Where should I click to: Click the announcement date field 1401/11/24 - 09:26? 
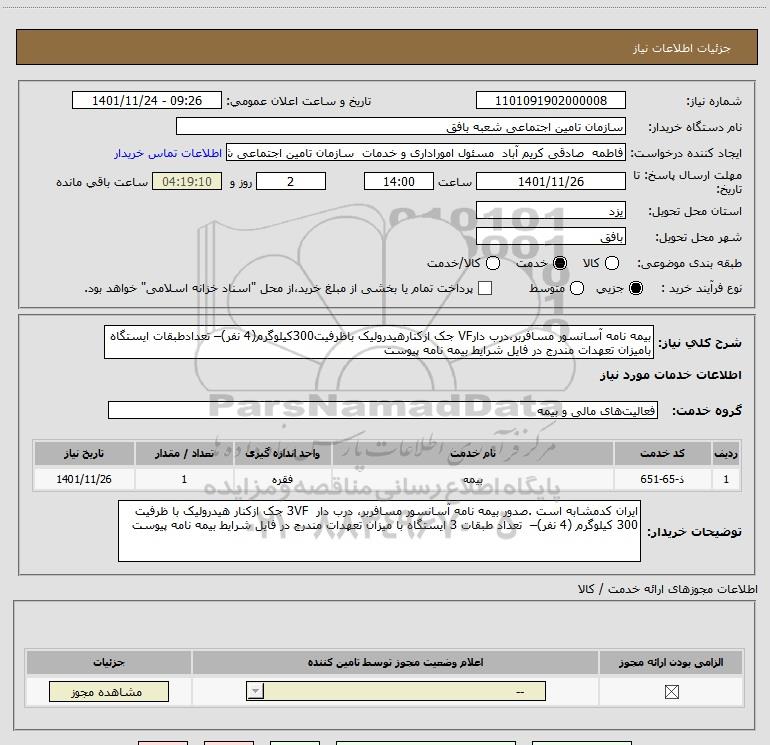pyautogui.click(x=147, y=100)
